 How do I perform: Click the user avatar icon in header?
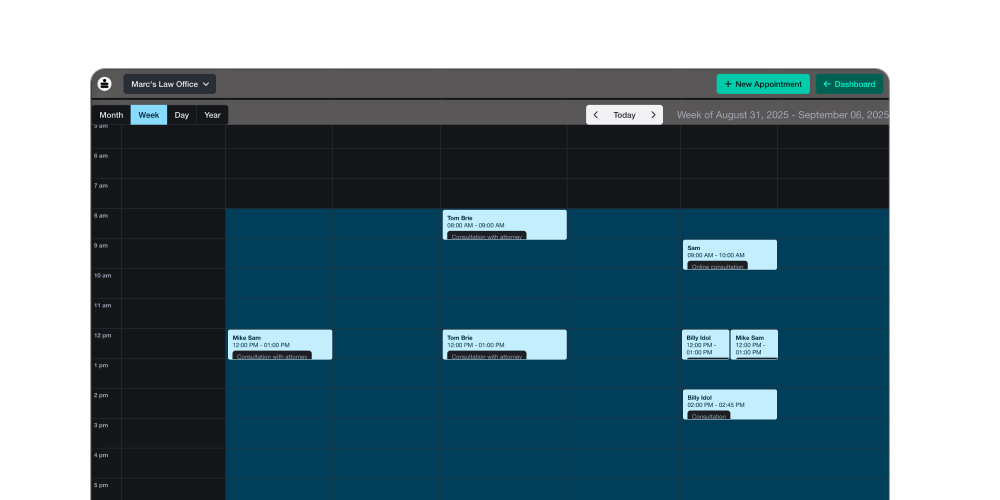[x=104, y=84]
